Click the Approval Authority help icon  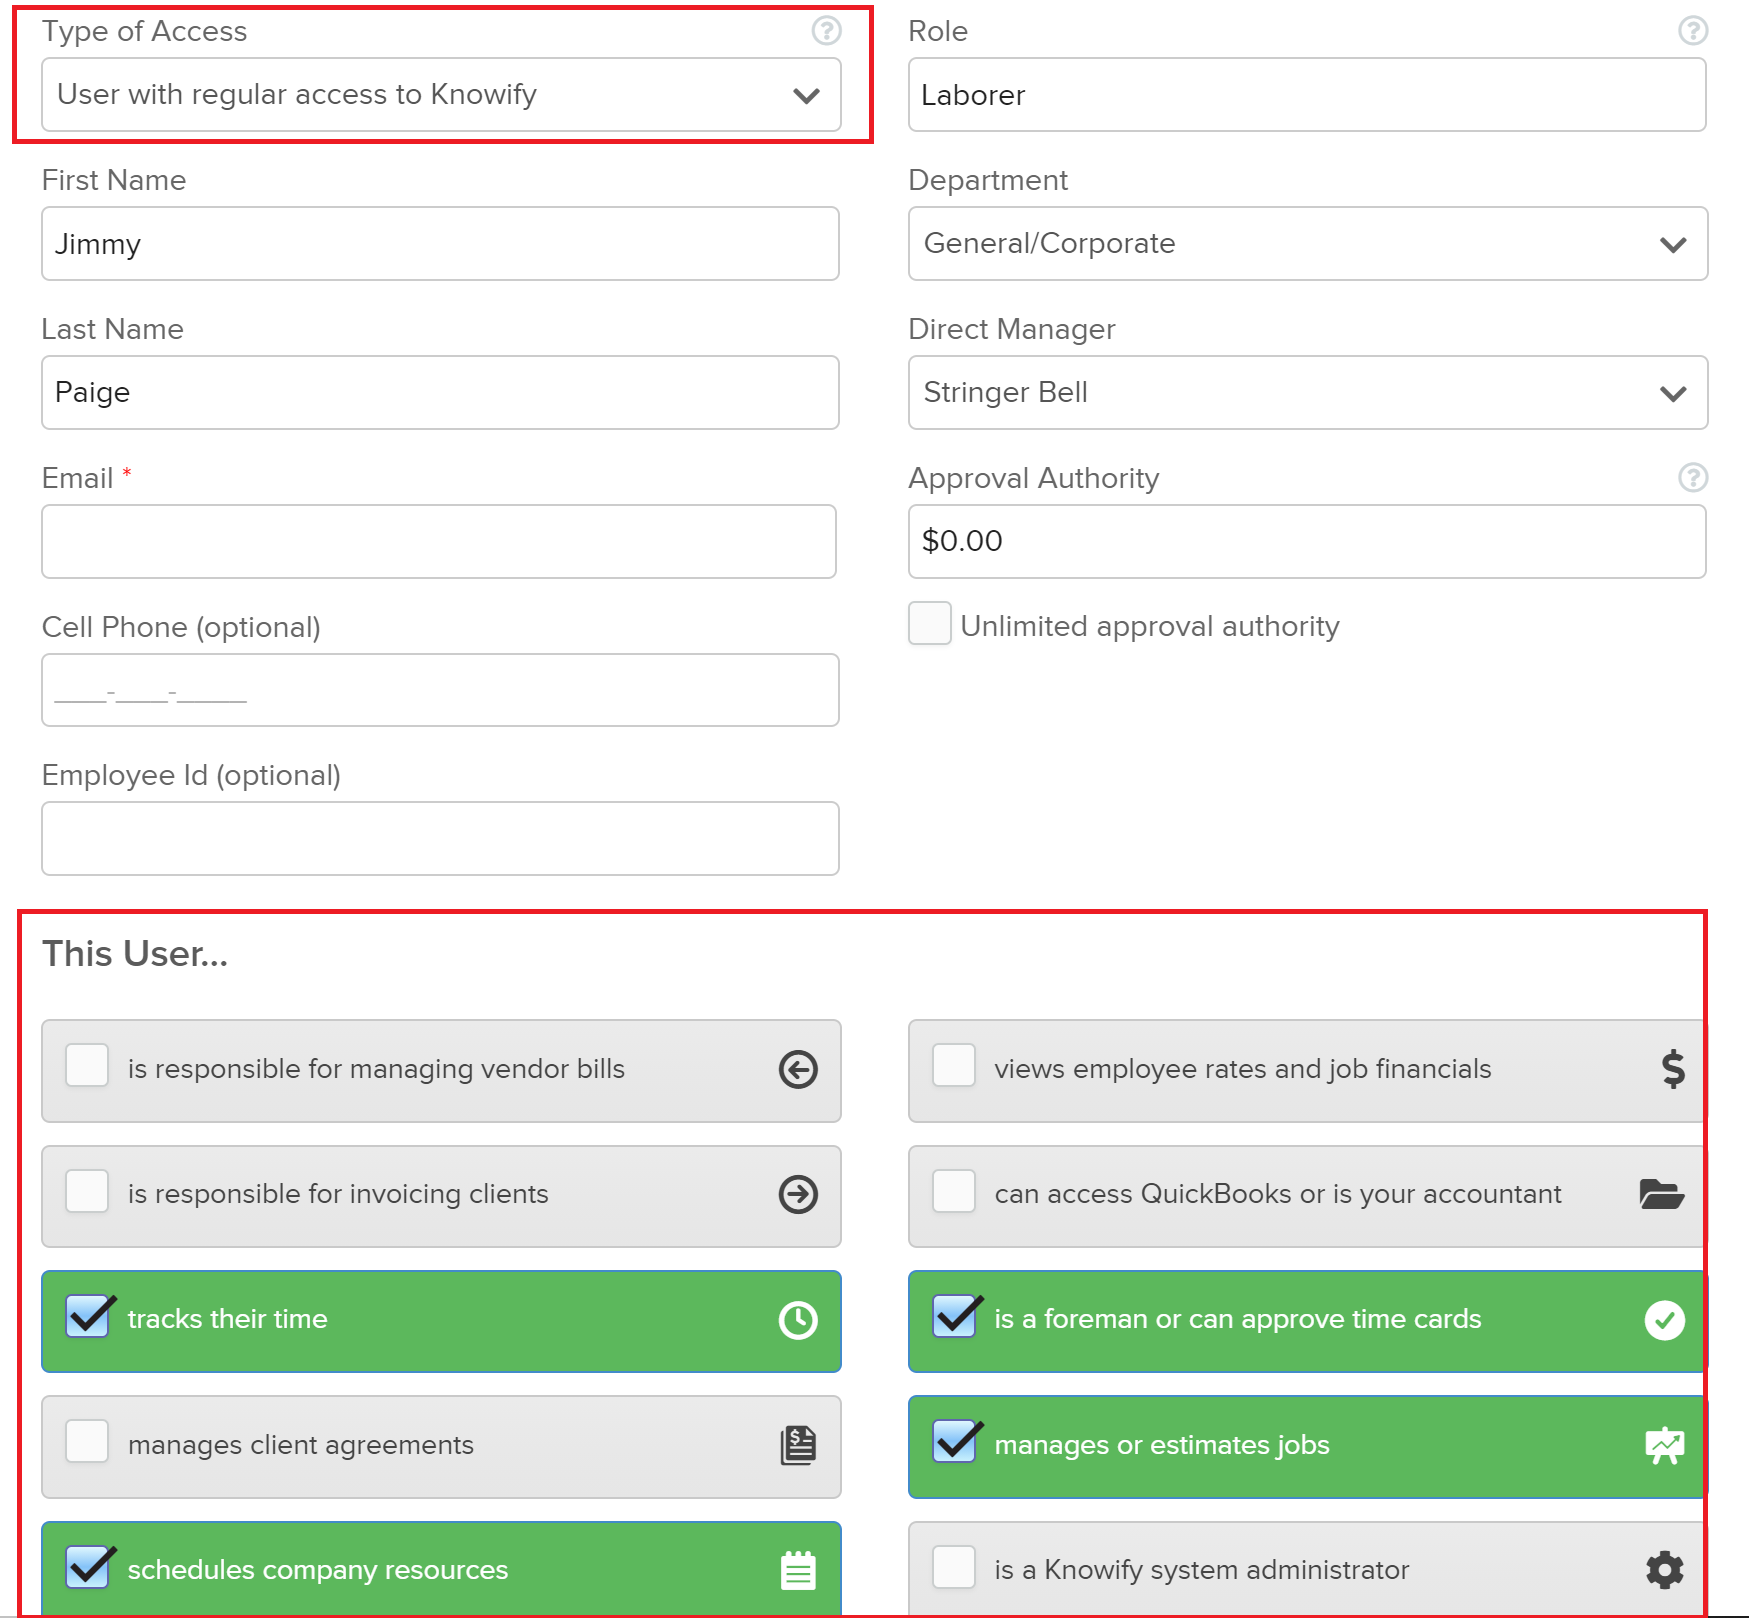(1692, 478)
